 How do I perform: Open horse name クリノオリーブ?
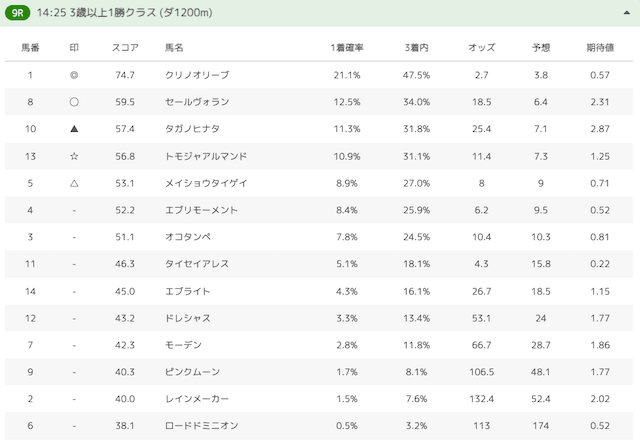(x=197, y=75)
